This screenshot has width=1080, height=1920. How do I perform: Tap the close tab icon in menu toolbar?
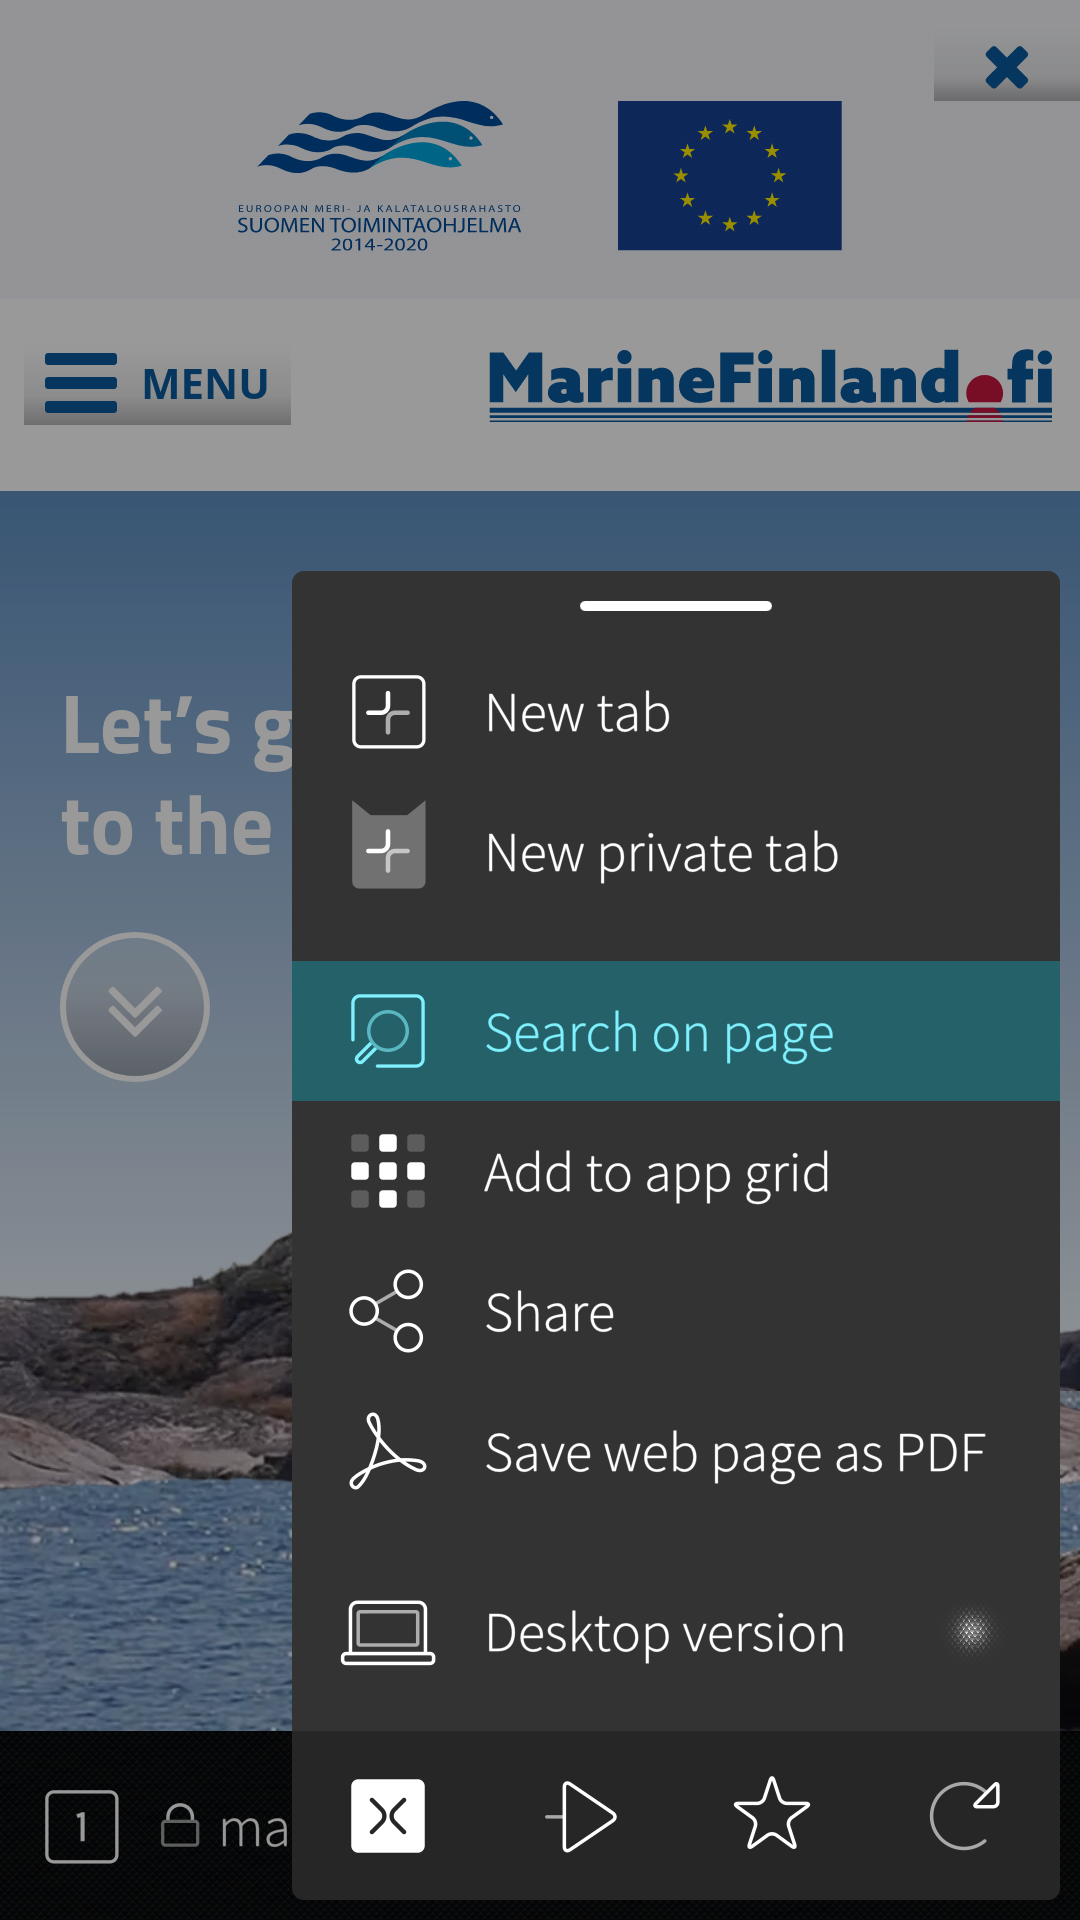pos(388,1815)
